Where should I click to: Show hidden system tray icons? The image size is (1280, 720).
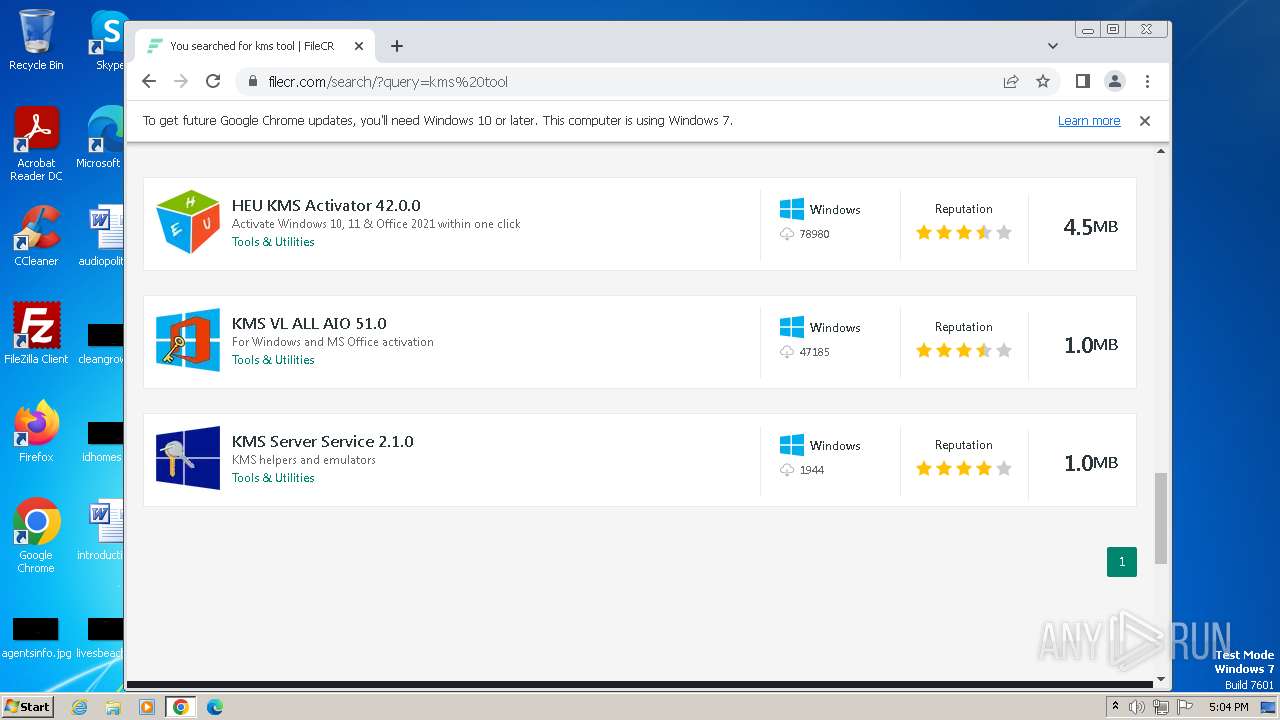pos(1115,707)
